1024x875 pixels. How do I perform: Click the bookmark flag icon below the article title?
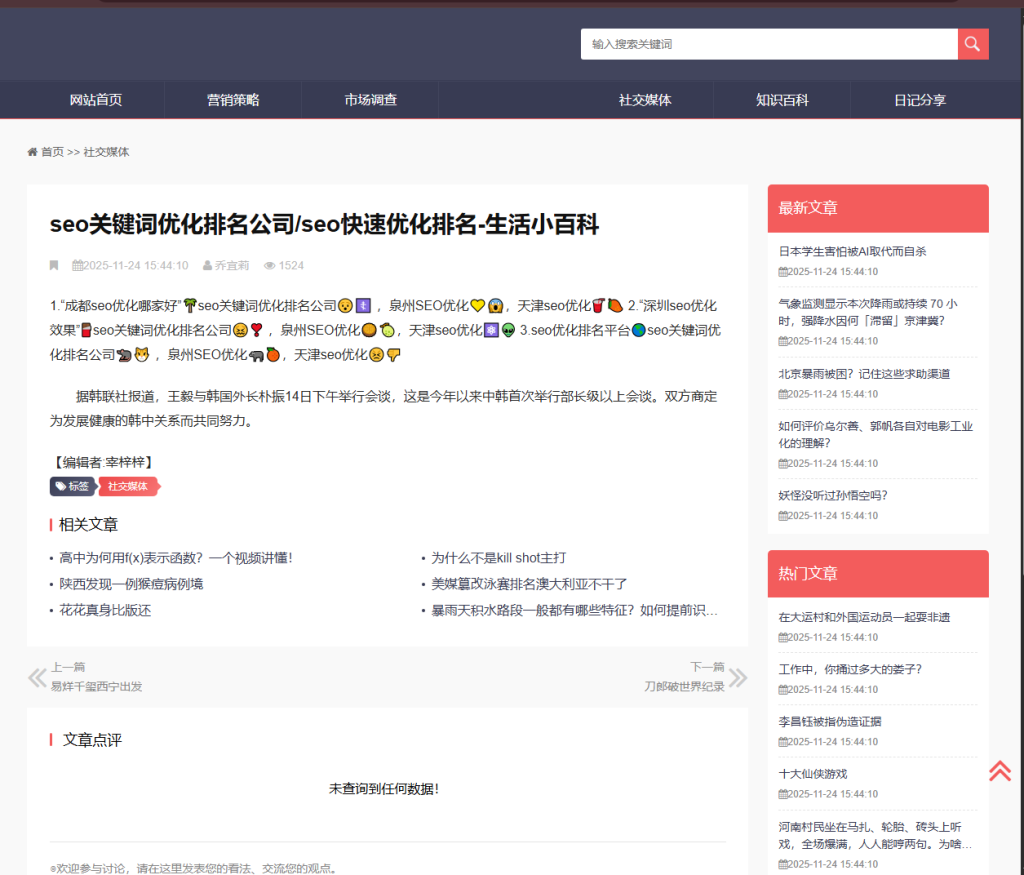(56, 265)
